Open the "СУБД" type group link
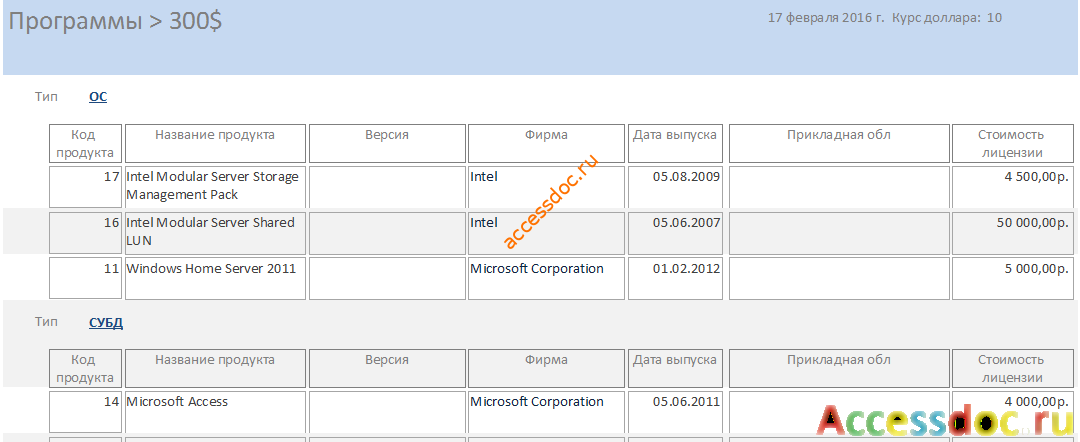The width and height of the screenshot is (1080, 442). pos(106,323)
